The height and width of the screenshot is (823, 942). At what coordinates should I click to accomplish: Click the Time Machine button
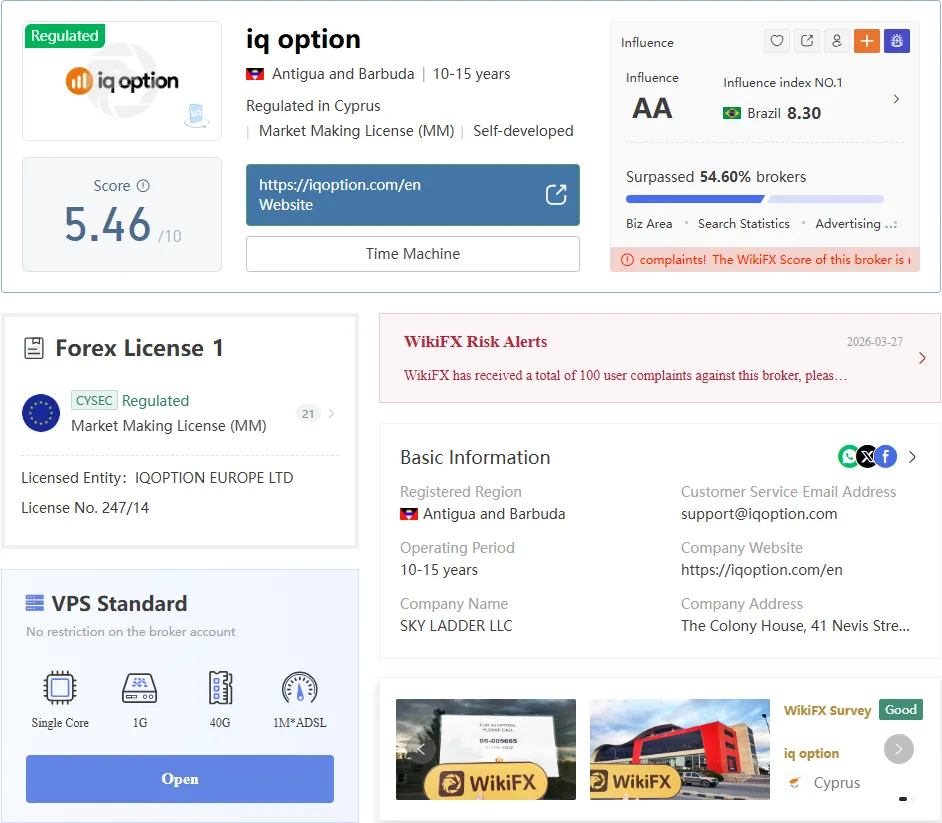tap(413, 254)
